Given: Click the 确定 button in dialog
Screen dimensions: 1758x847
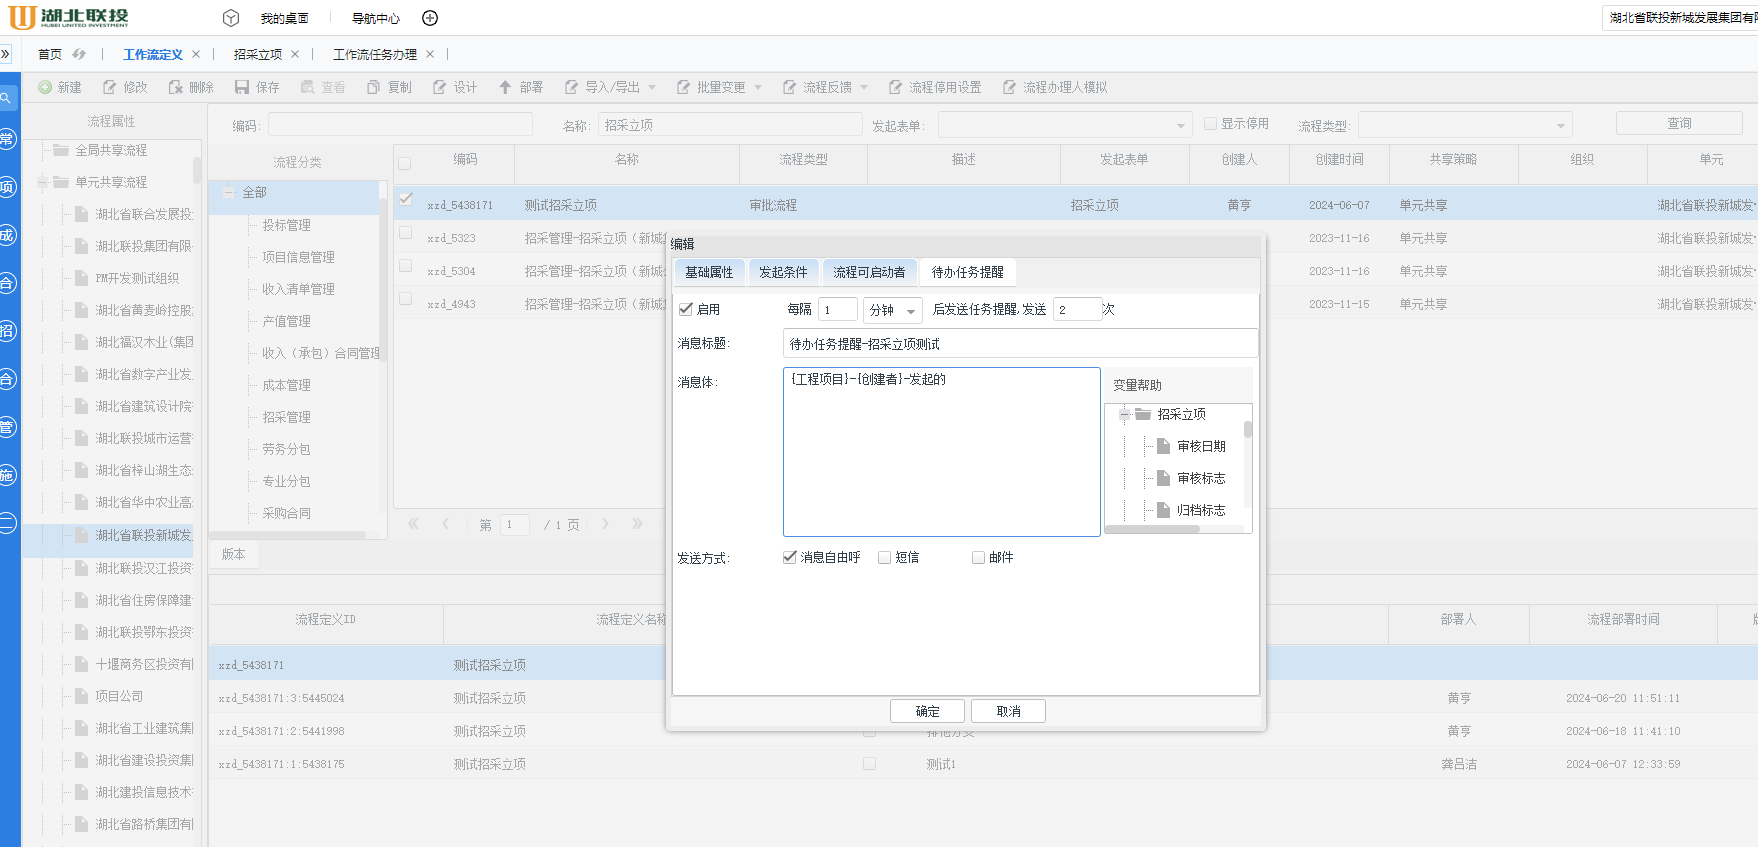Looking at the screenshot, I should pos(927,711).
